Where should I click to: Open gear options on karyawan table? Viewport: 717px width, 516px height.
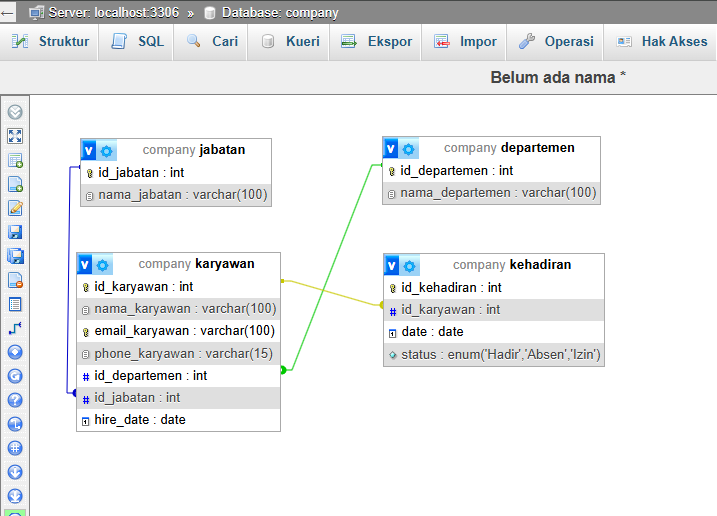104,265
